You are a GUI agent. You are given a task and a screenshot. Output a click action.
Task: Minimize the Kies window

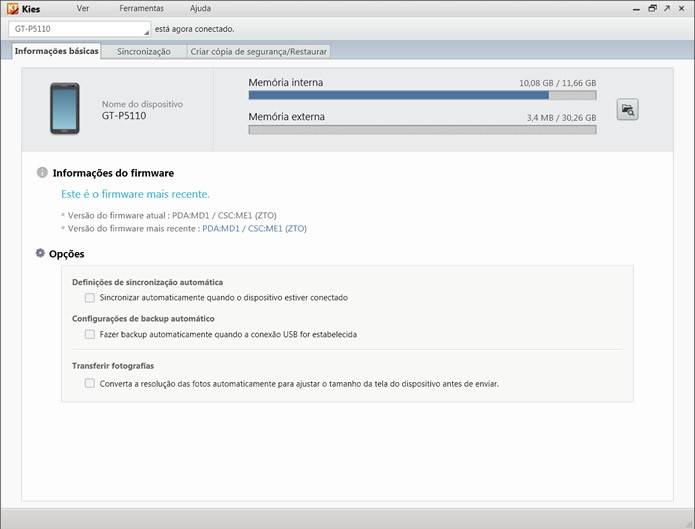[x=636, y=9]
